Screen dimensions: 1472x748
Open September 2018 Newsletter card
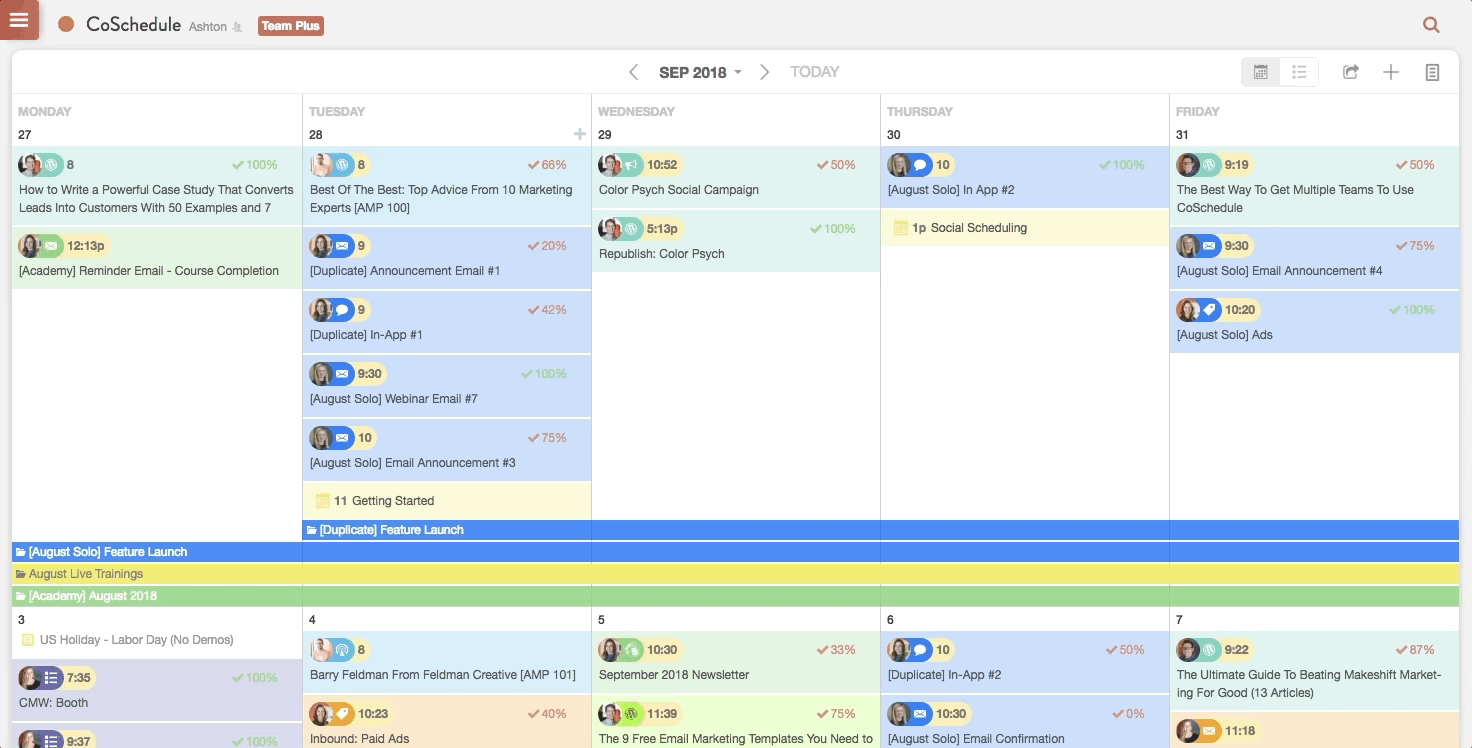click(x=735, y=662)
